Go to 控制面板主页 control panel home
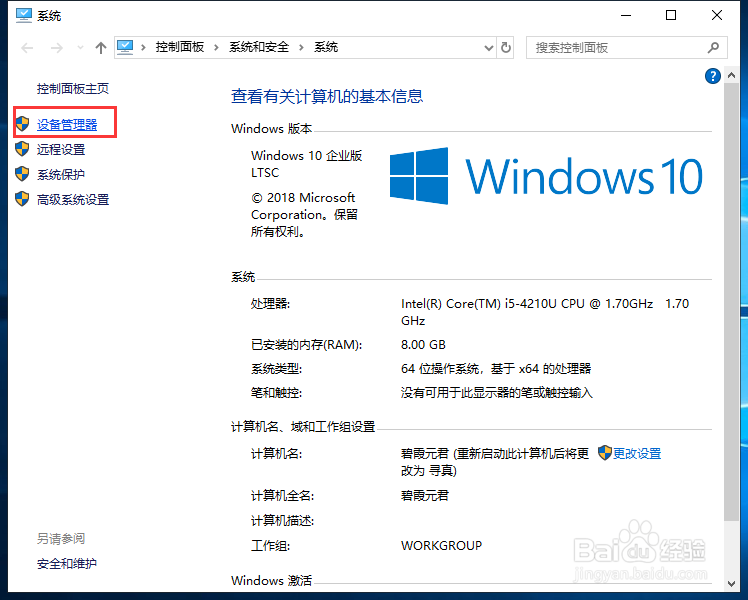748x600 pixels. 73,89
